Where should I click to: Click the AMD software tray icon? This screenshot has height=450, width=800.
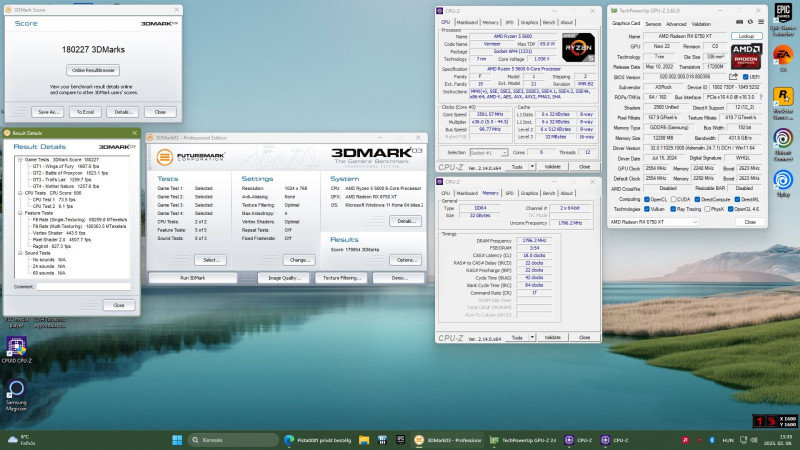[x=686, y=440]
